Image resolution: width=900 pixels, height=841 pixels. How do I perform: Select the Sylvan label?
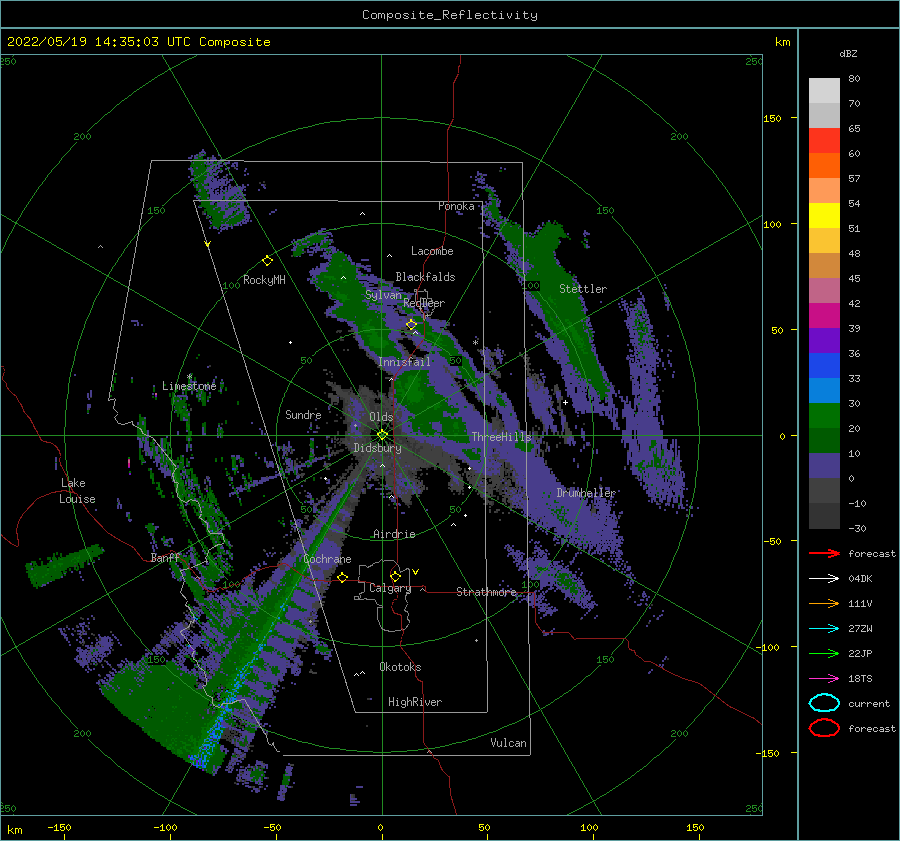tap(383, 295)
